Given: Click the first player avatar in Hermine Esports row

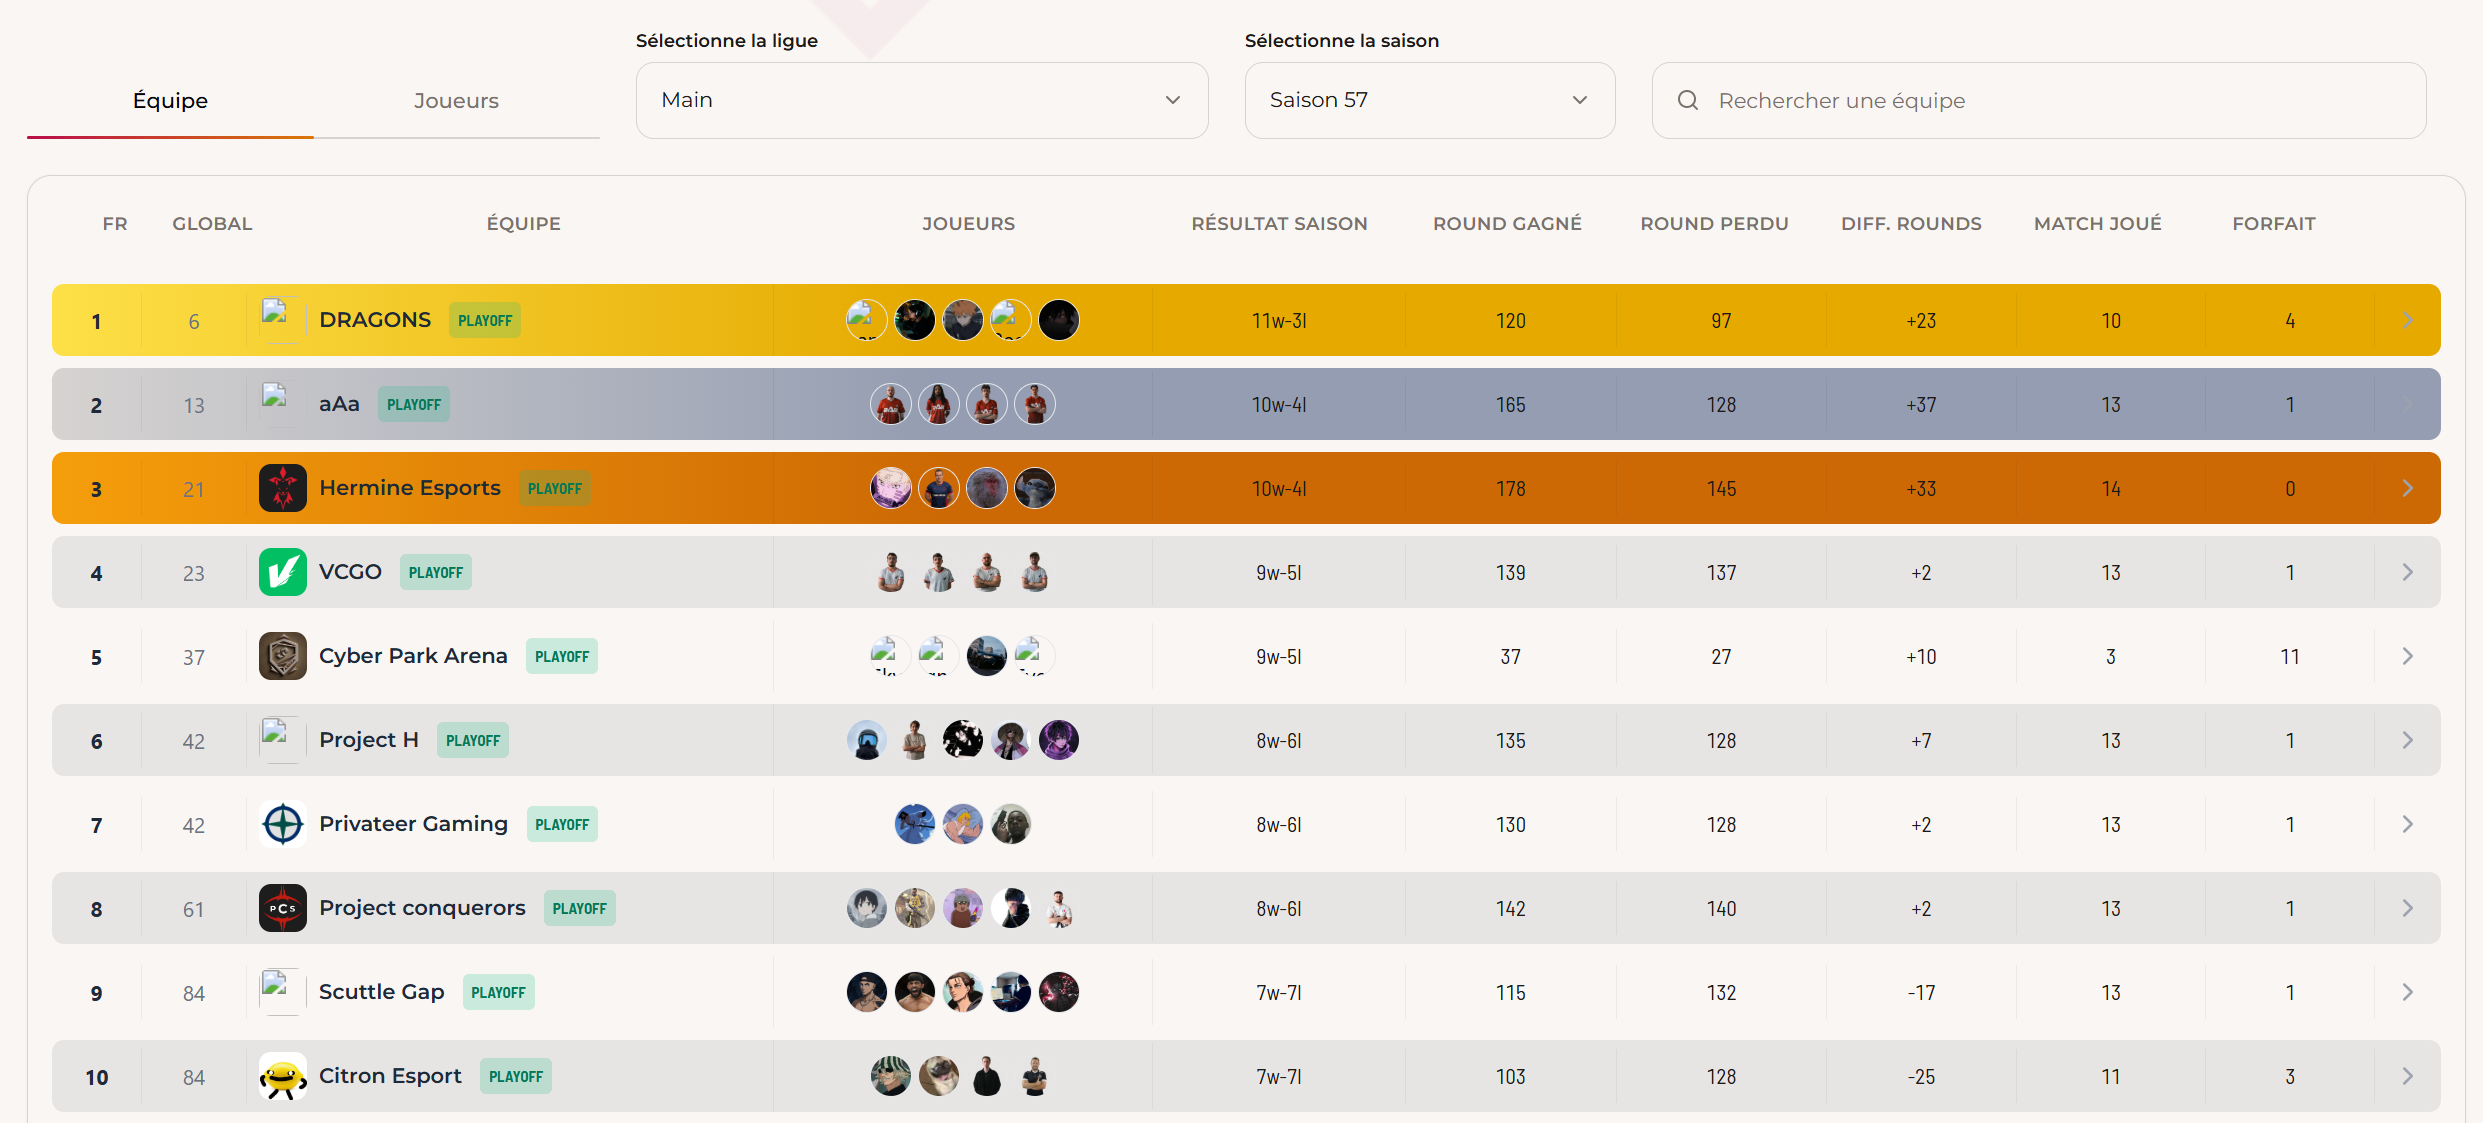Looking at the screenshot, I should click(x=891, y=488).
